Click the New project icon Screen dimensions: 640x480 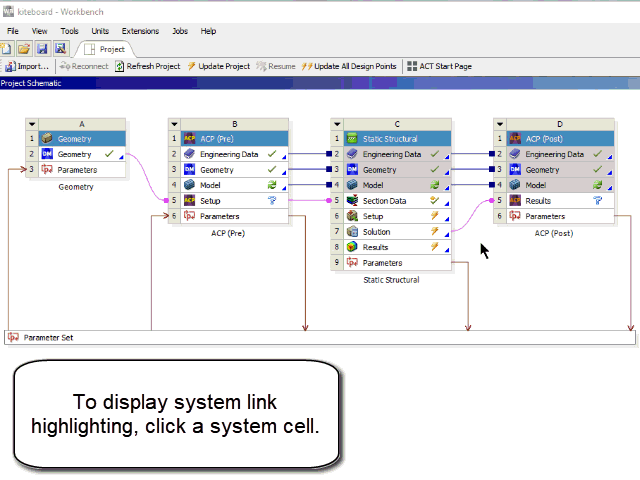[x=7, y=48]
